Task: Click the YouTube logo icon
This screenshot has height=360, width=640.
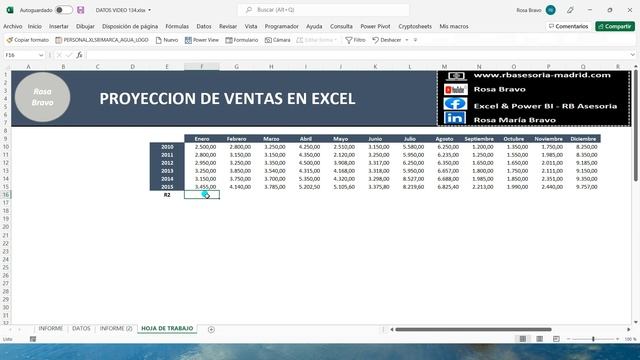Action: 455,89
